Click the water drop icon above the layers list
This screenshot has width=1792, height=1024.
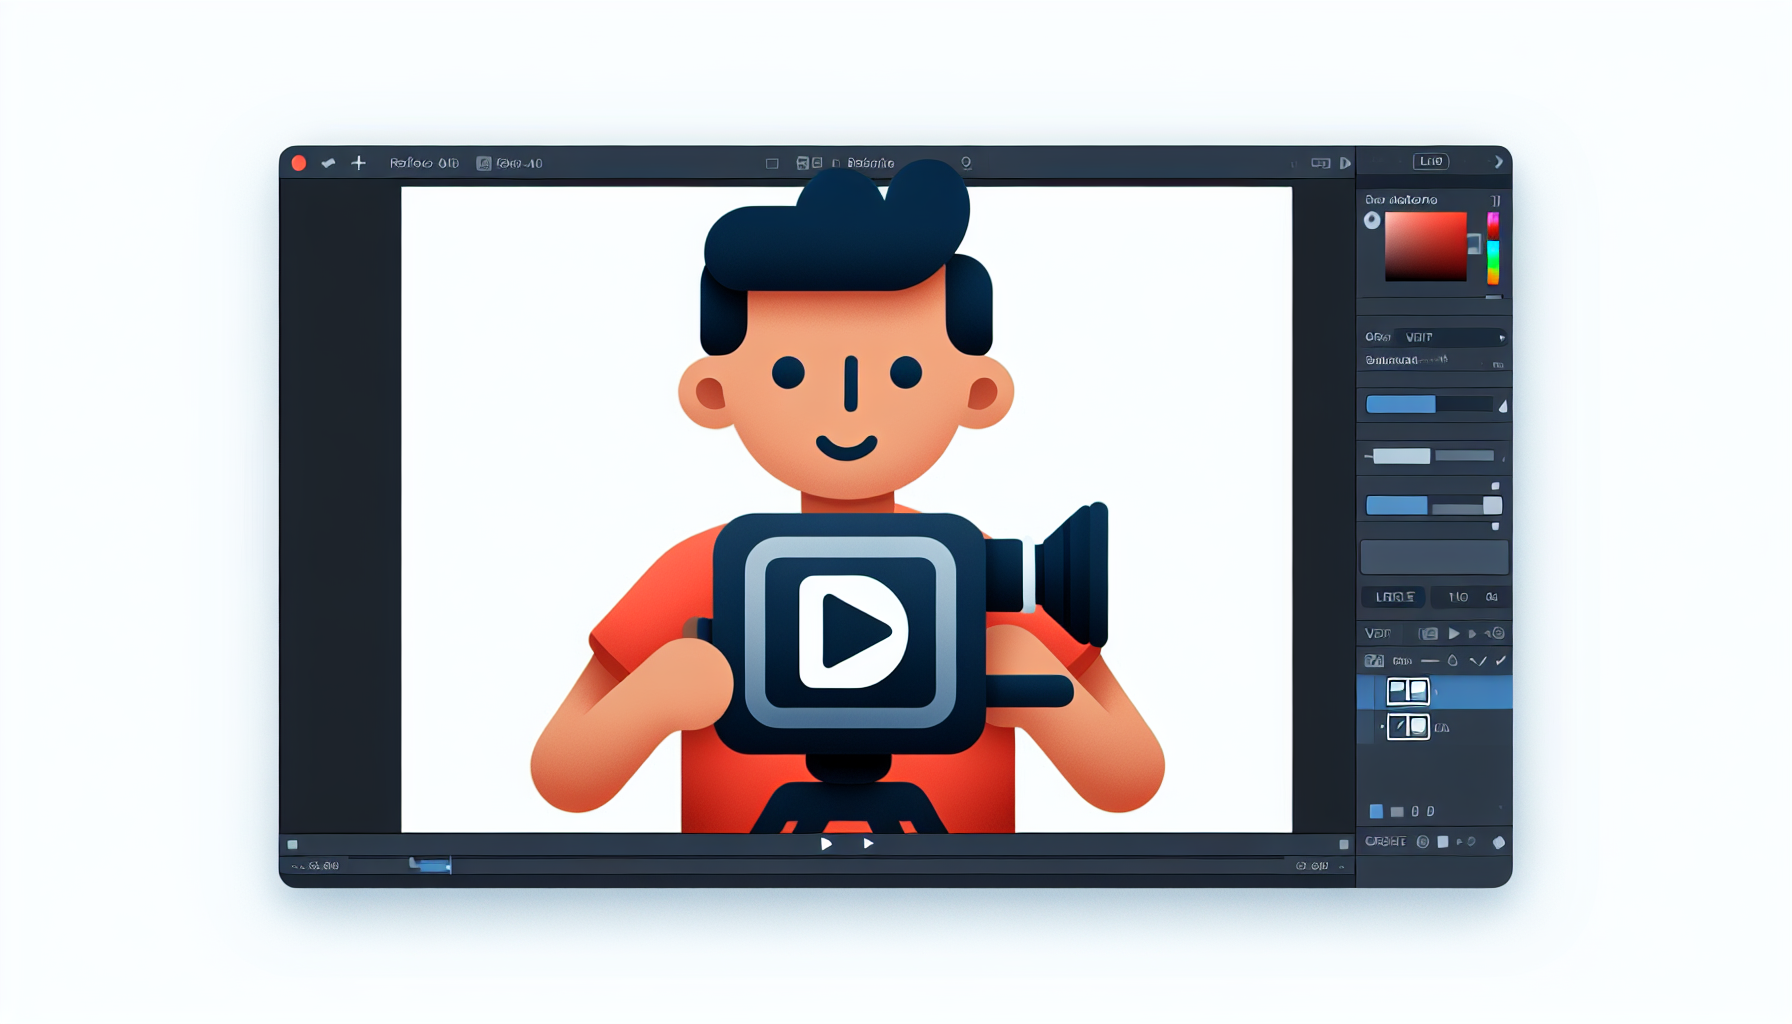(1452, 661)
